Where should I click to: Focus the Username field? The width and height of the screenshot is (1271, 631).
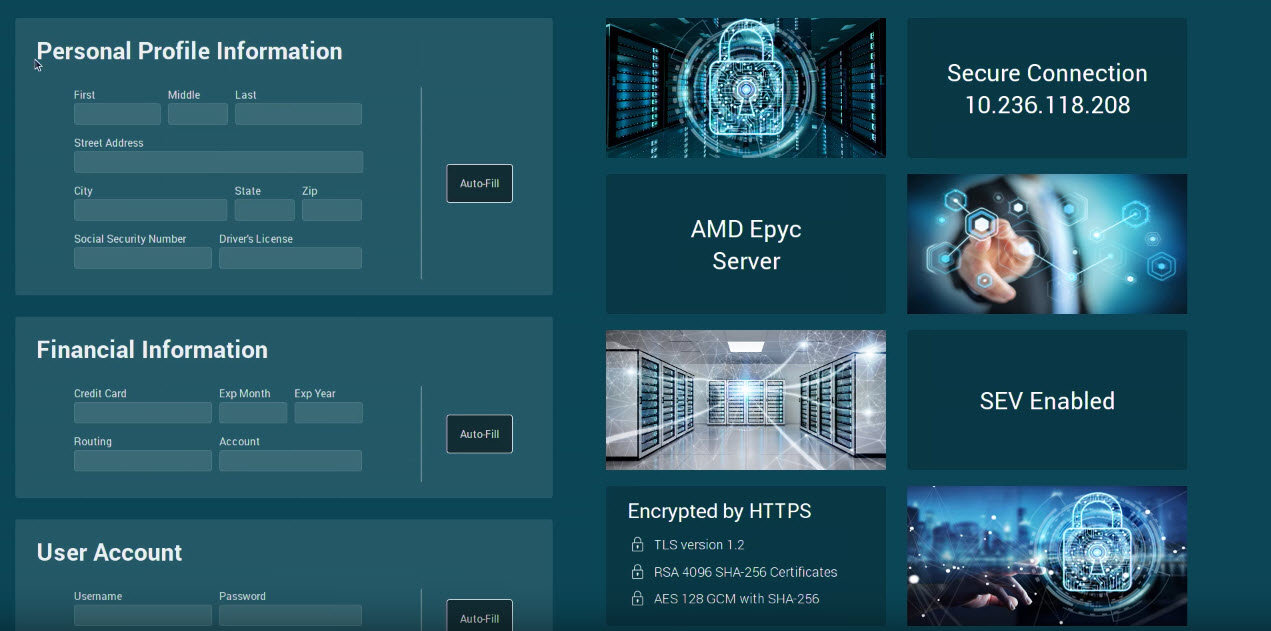143,615
